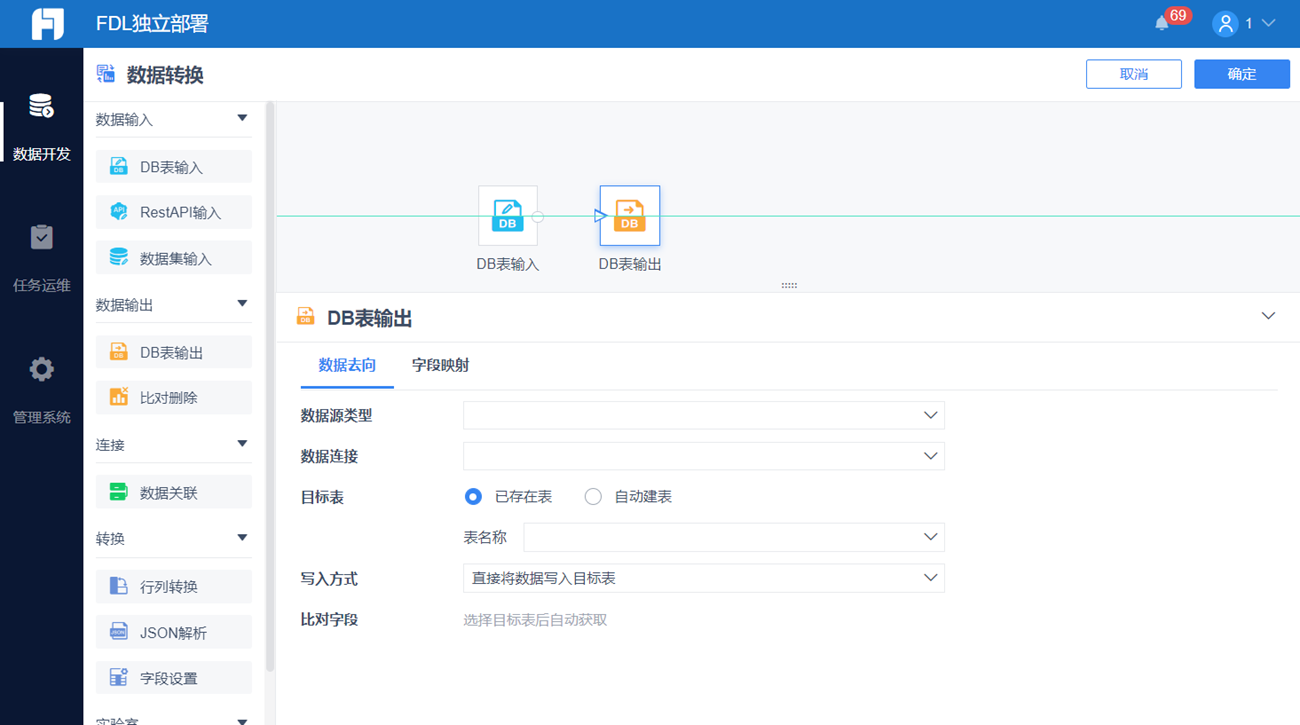Open the 任务运维 clipboard icon
Viewport: 1300px width, 725px height.
[41, 237]
